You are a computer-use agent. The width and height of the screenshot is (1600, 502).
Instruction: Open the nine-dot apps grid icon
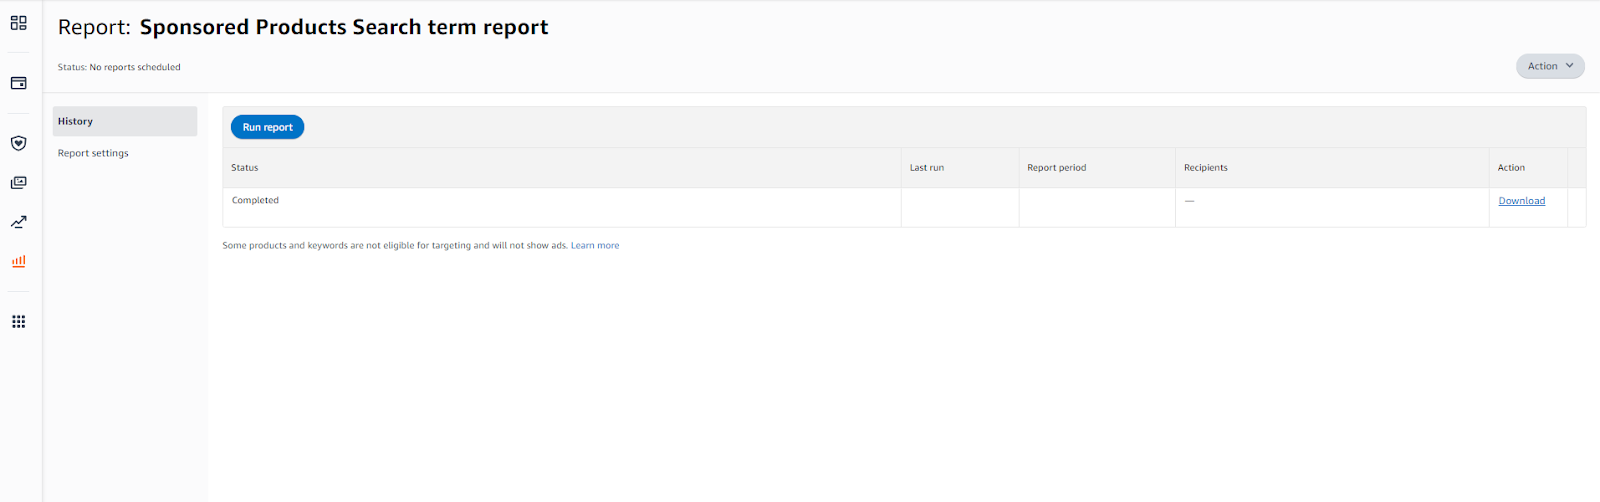18,322
